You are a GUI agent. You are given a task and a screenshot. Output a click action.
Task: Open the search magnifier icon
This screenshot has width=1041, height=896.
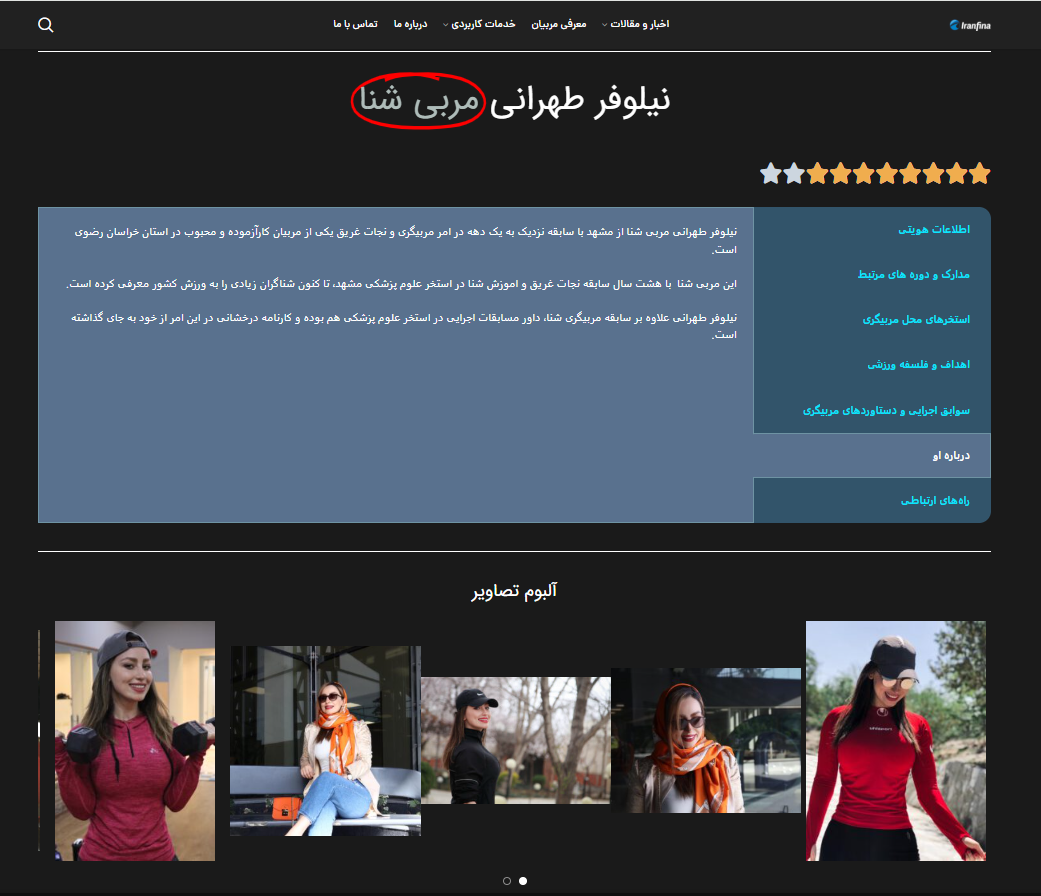[x=45, y=25]
